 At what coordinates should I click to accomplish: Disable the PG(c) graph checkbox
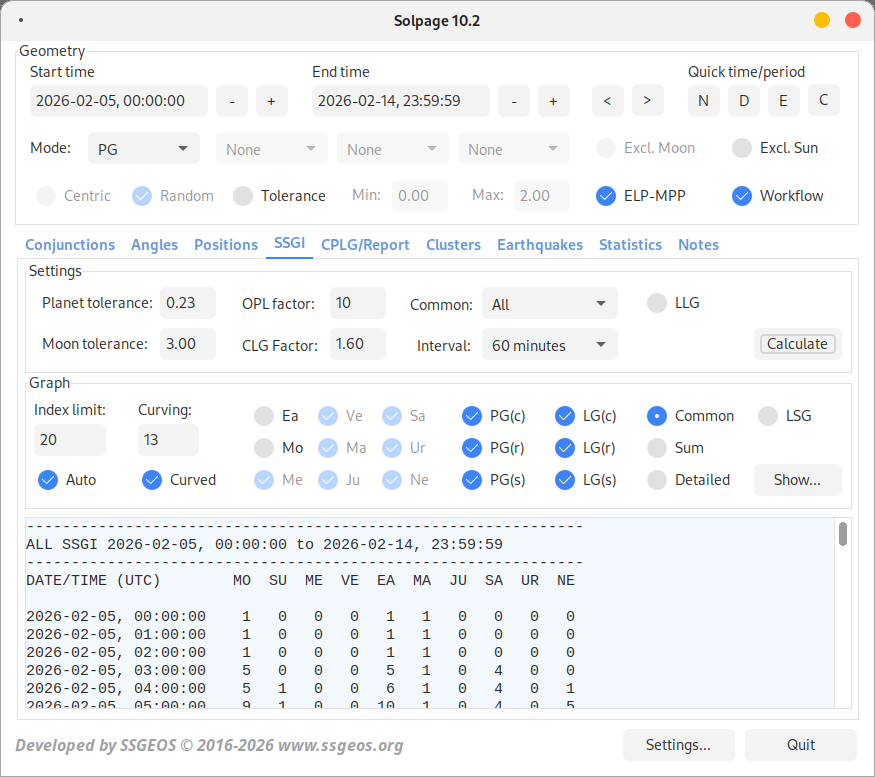point(471,416)
